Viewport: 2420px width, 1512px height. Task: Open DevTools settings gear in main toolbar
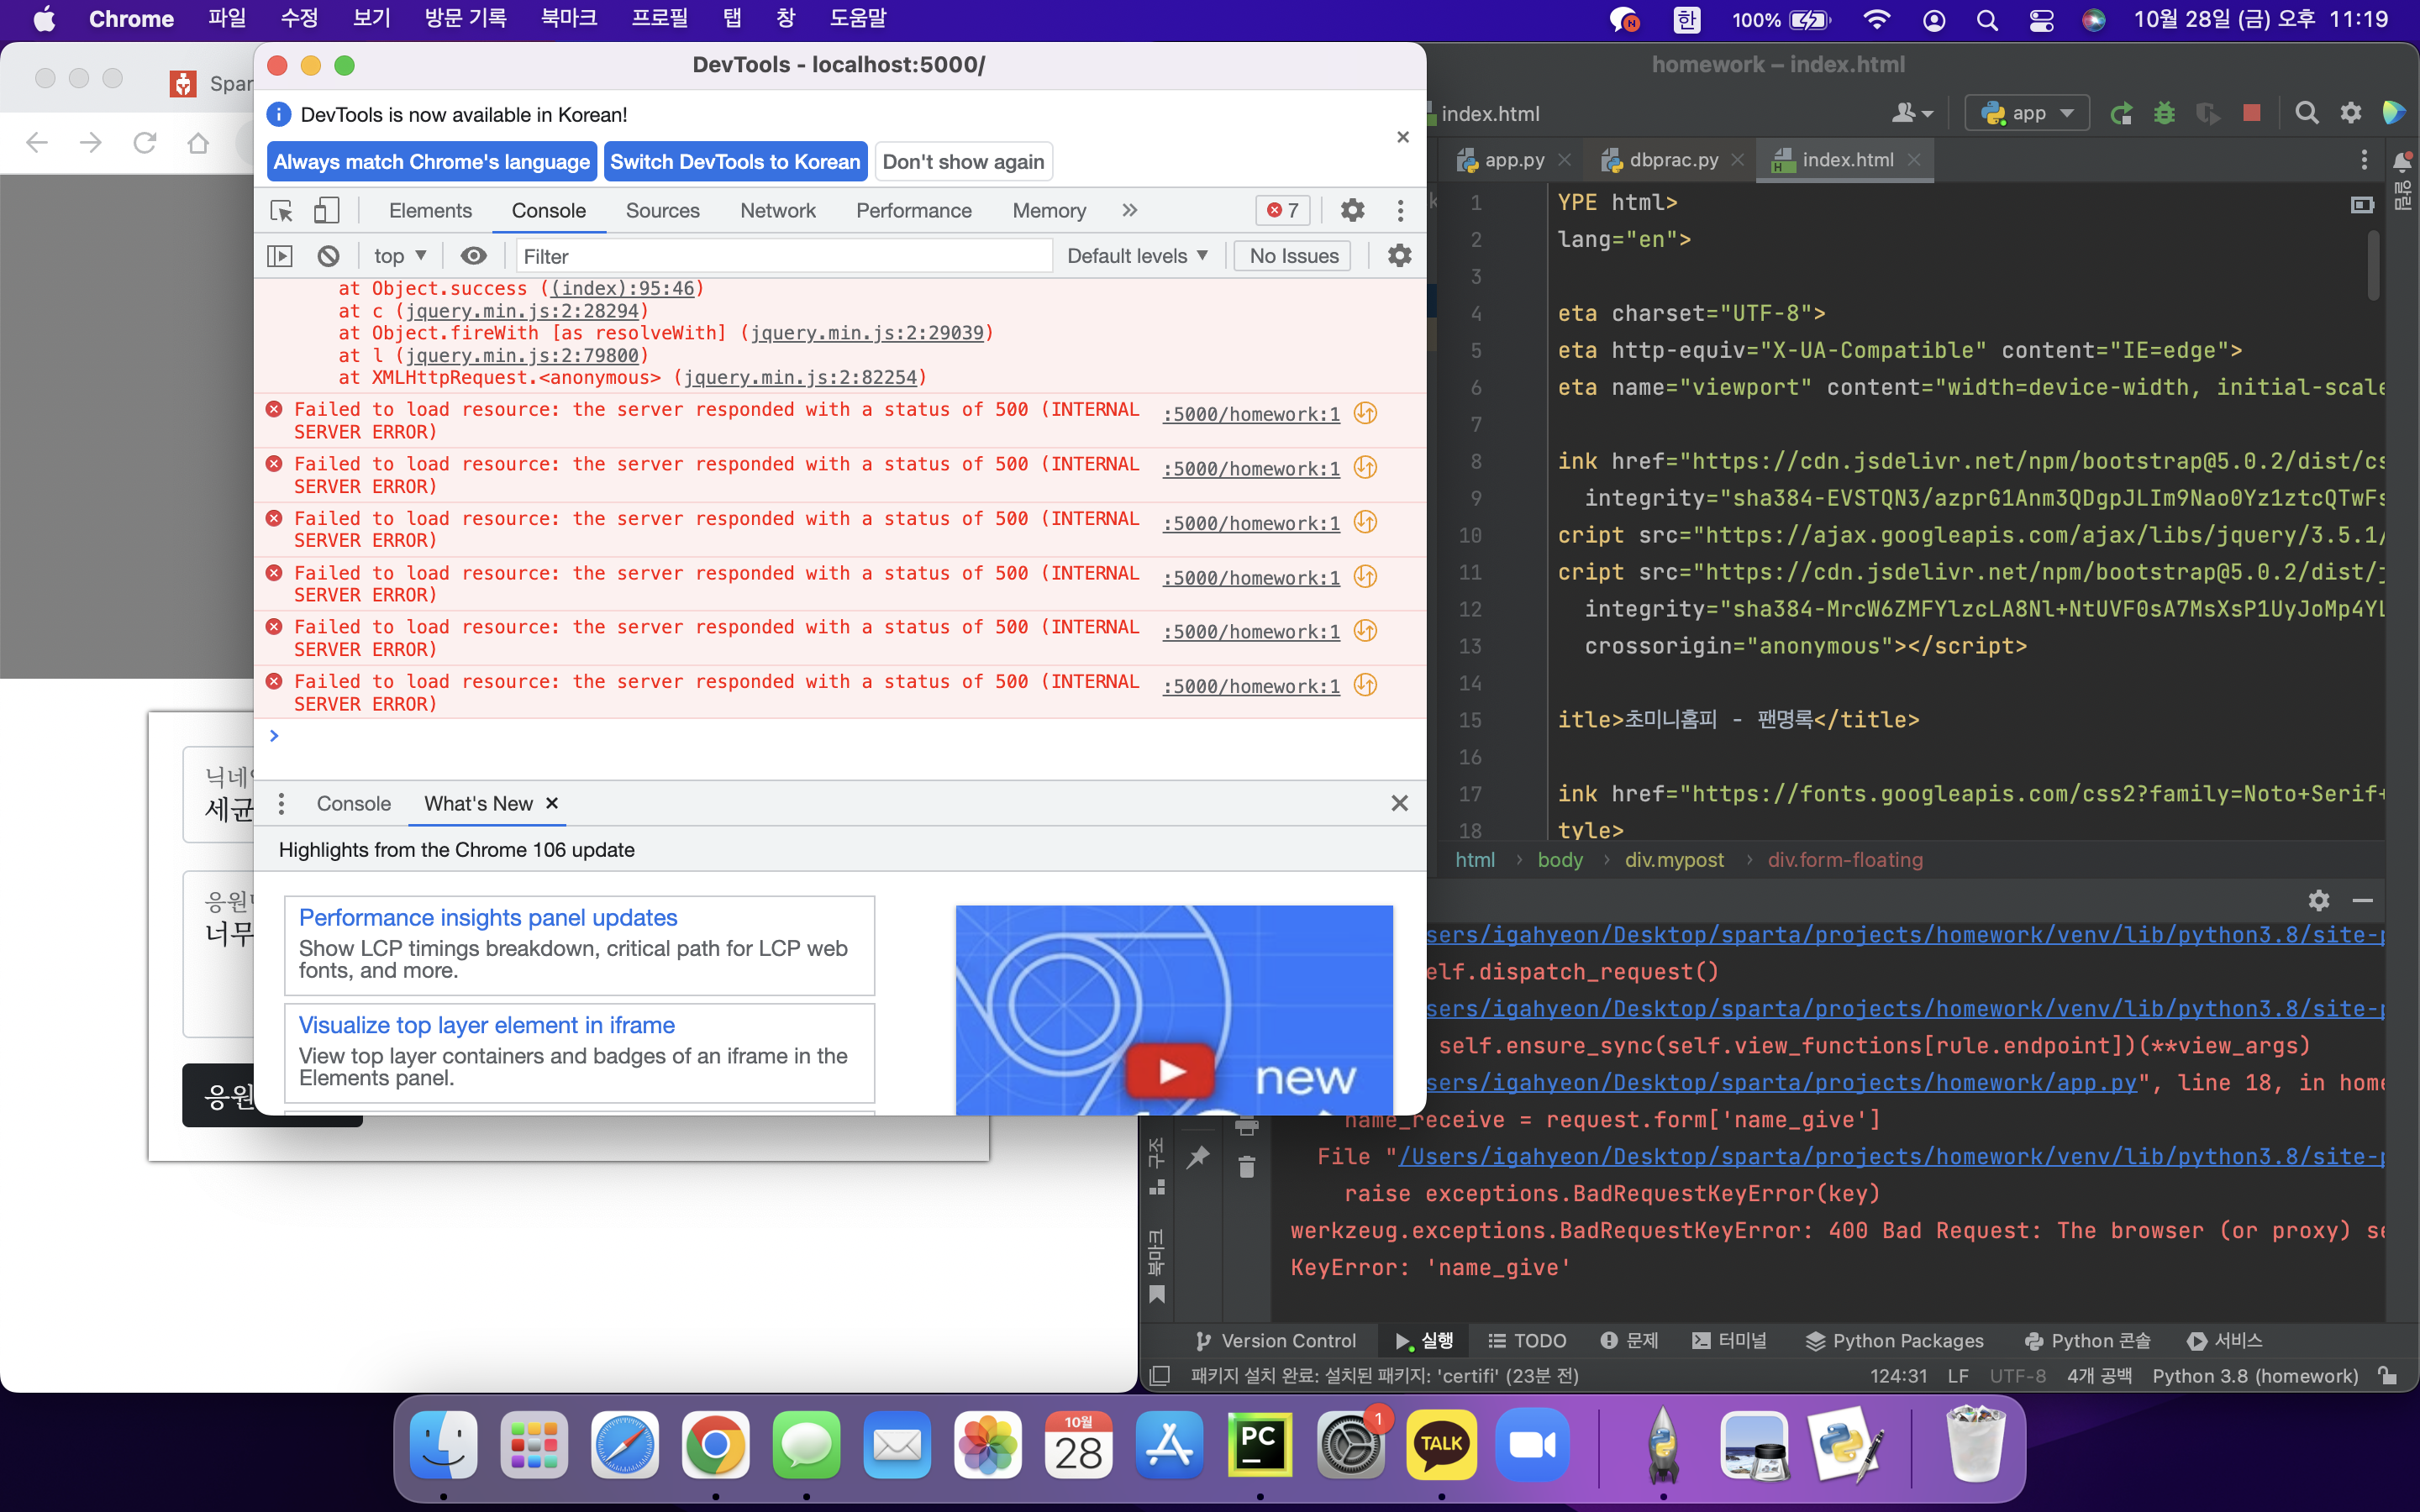click(x=1352, y=210)
